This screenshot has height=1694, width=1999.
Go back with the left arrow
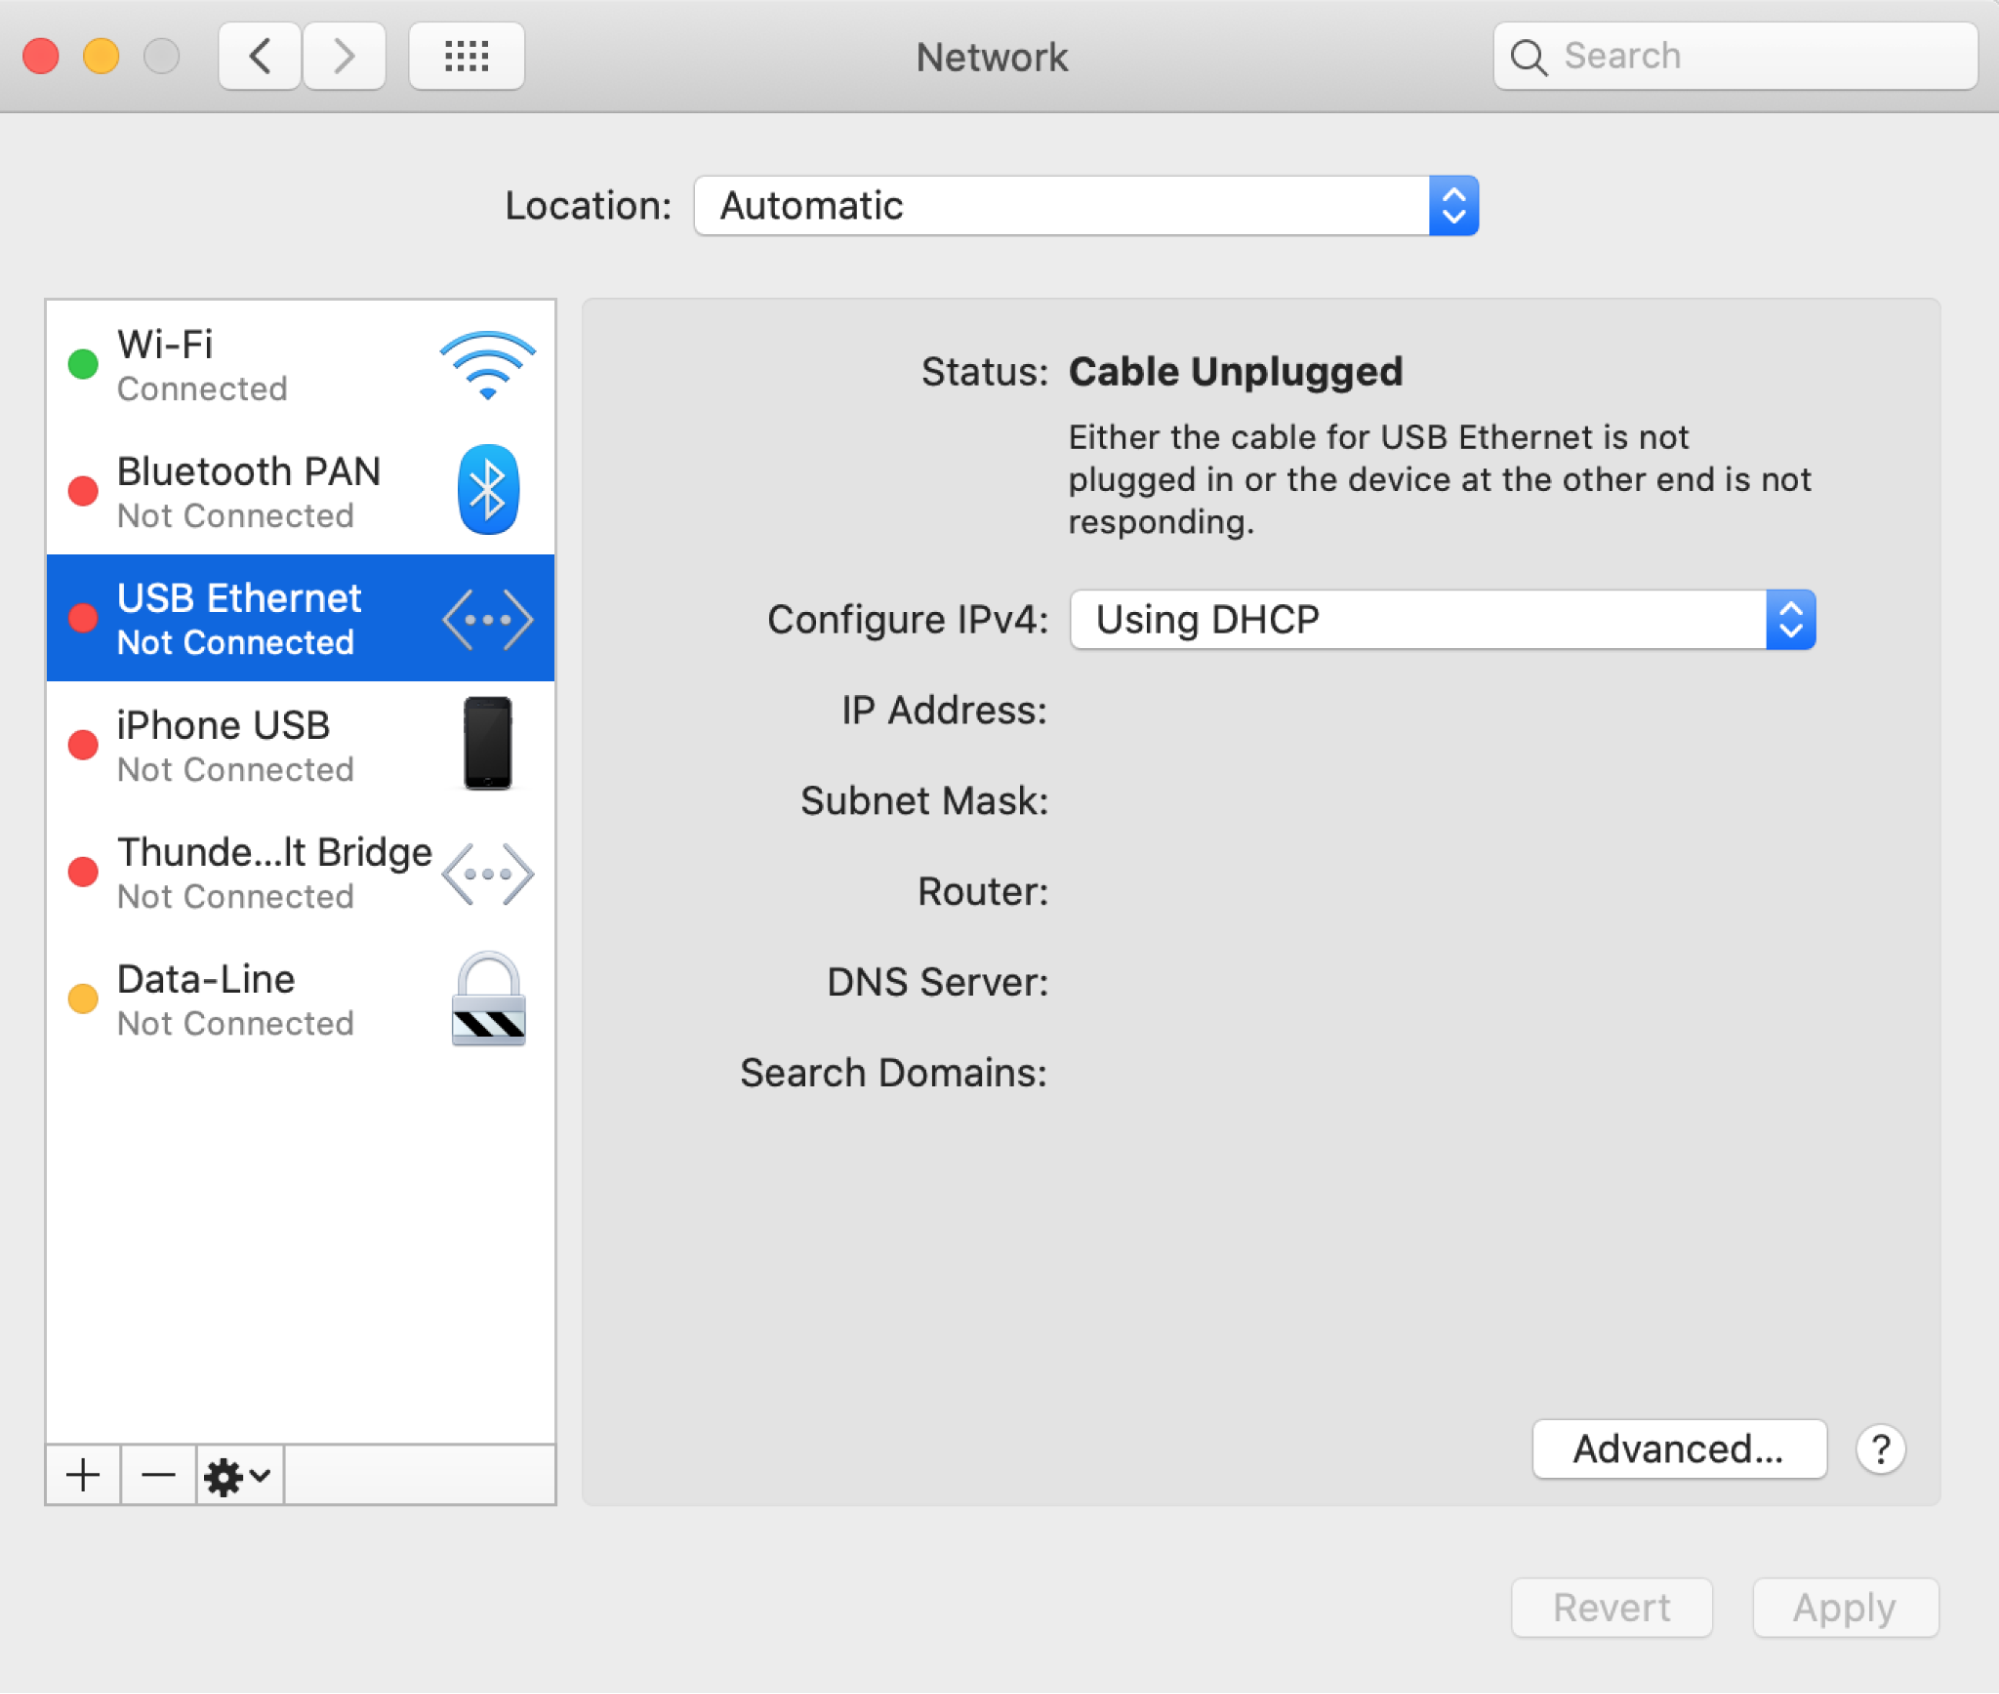click(260, 56)
